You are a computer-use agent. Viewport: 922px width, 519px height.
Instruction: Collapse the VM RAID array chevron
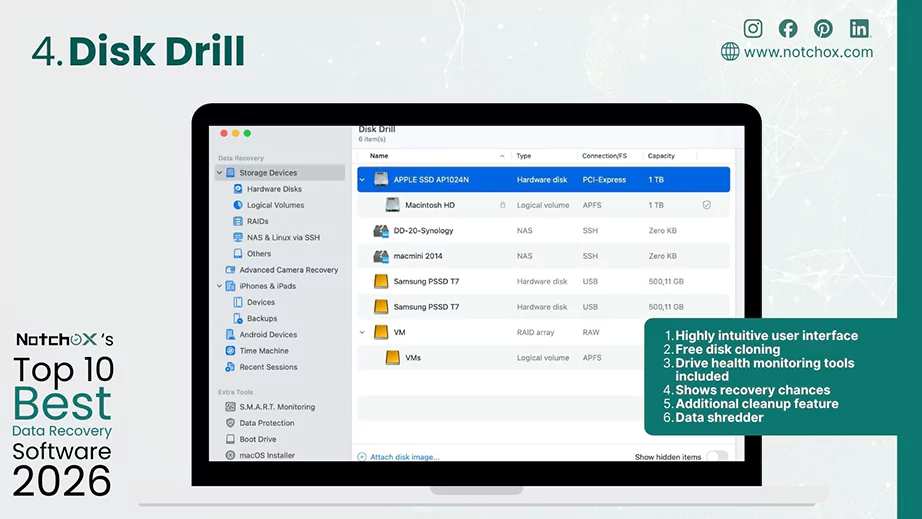(362, 332)
